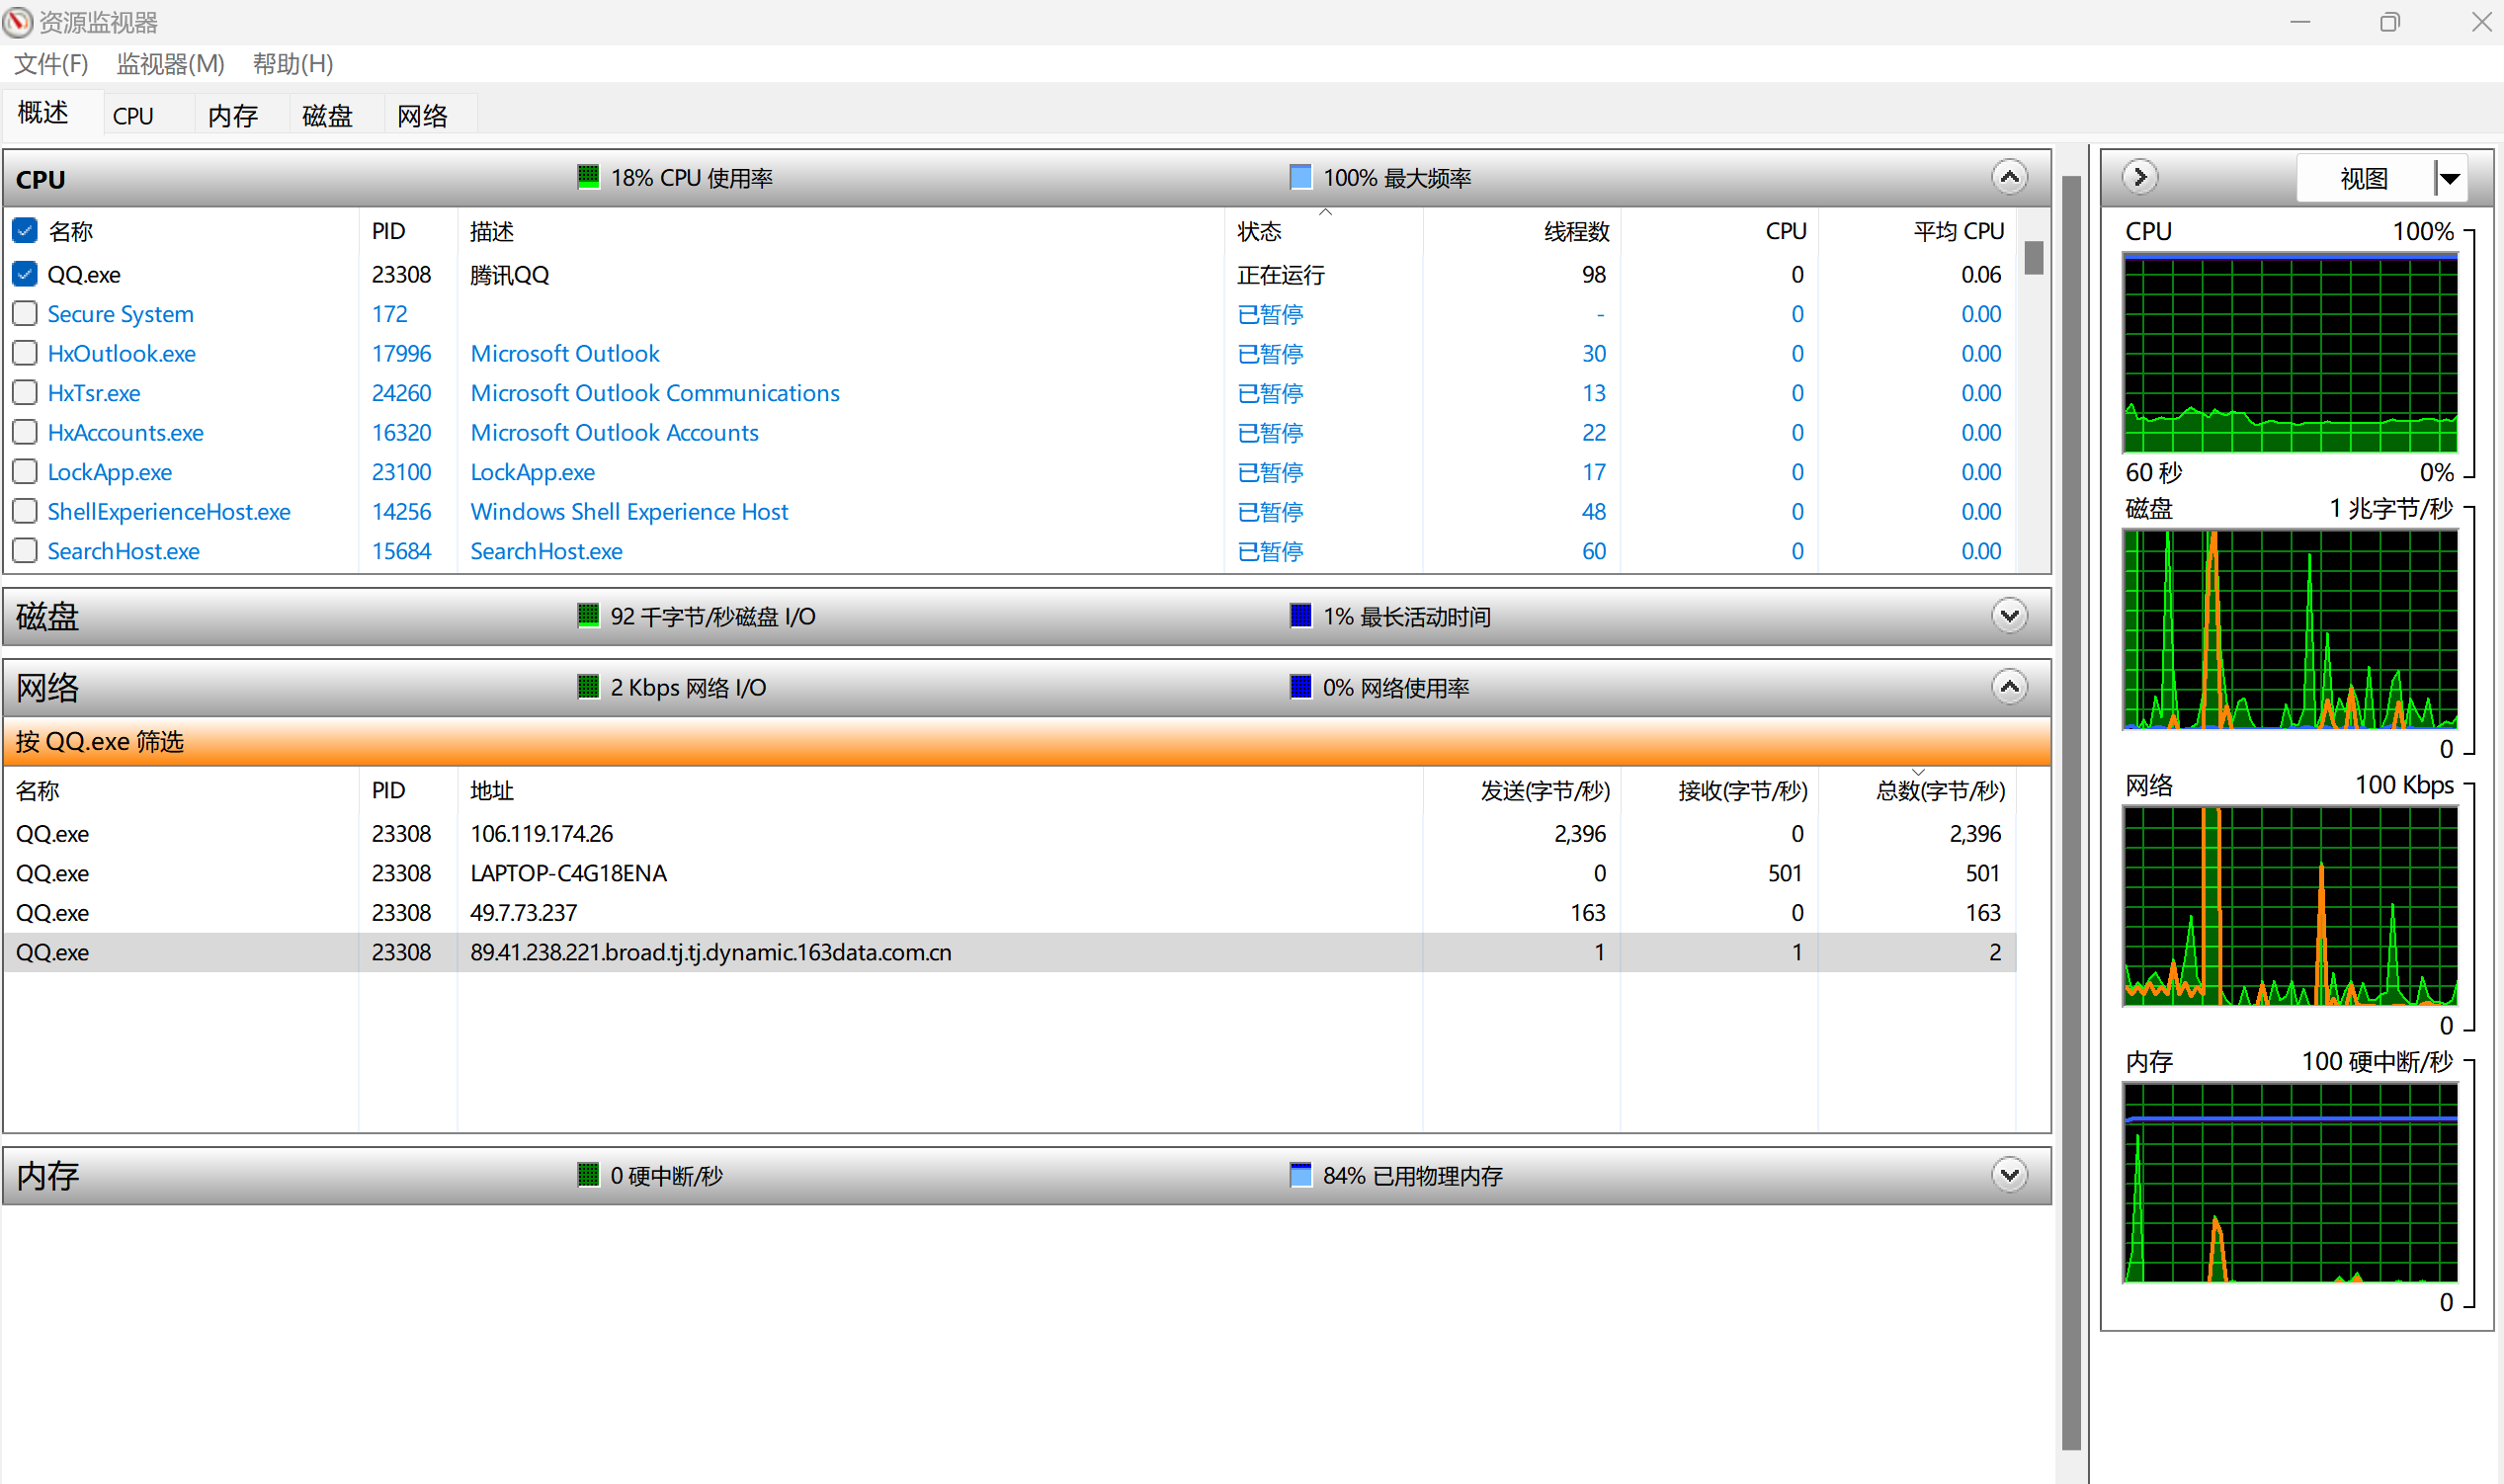This screenshot has width=2504, height=1484.
Task: Click the Resource Monitor app icon in title bar
Action: [17, 21]
